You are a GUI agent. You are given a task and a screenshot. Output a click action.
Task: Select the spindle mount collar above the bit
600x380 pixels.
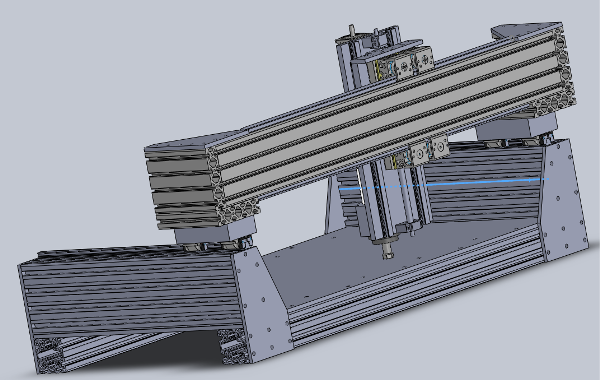point(386,241)
